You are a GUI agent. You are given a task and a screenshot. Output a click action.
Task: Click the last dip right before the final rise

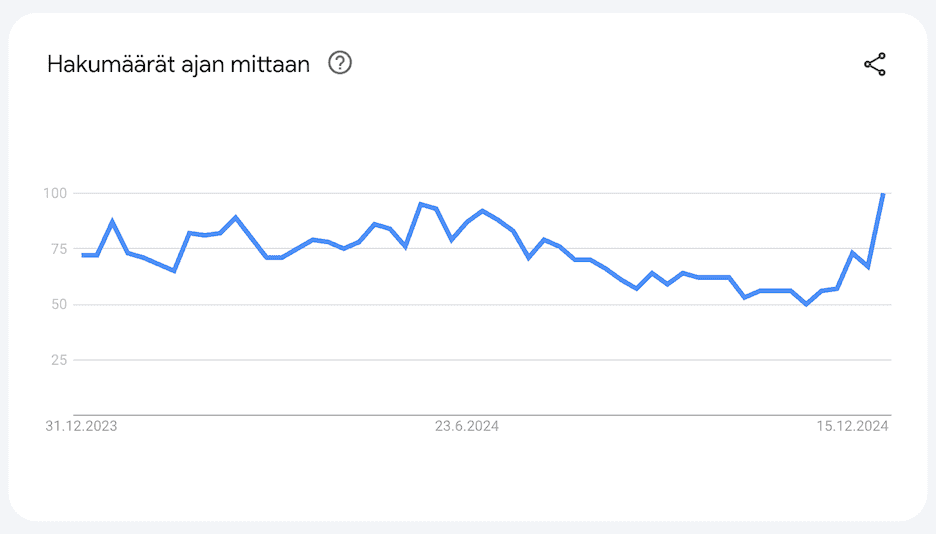tap(868, 267)
